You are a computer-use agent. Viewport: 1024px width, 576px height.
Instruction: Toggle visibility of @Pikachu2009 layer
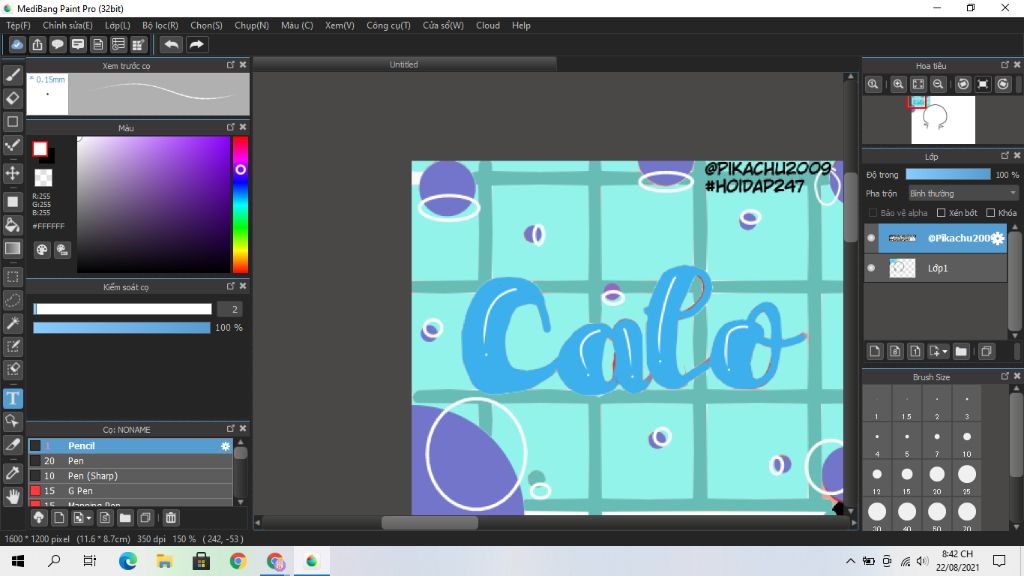click(x=871, y=238)
